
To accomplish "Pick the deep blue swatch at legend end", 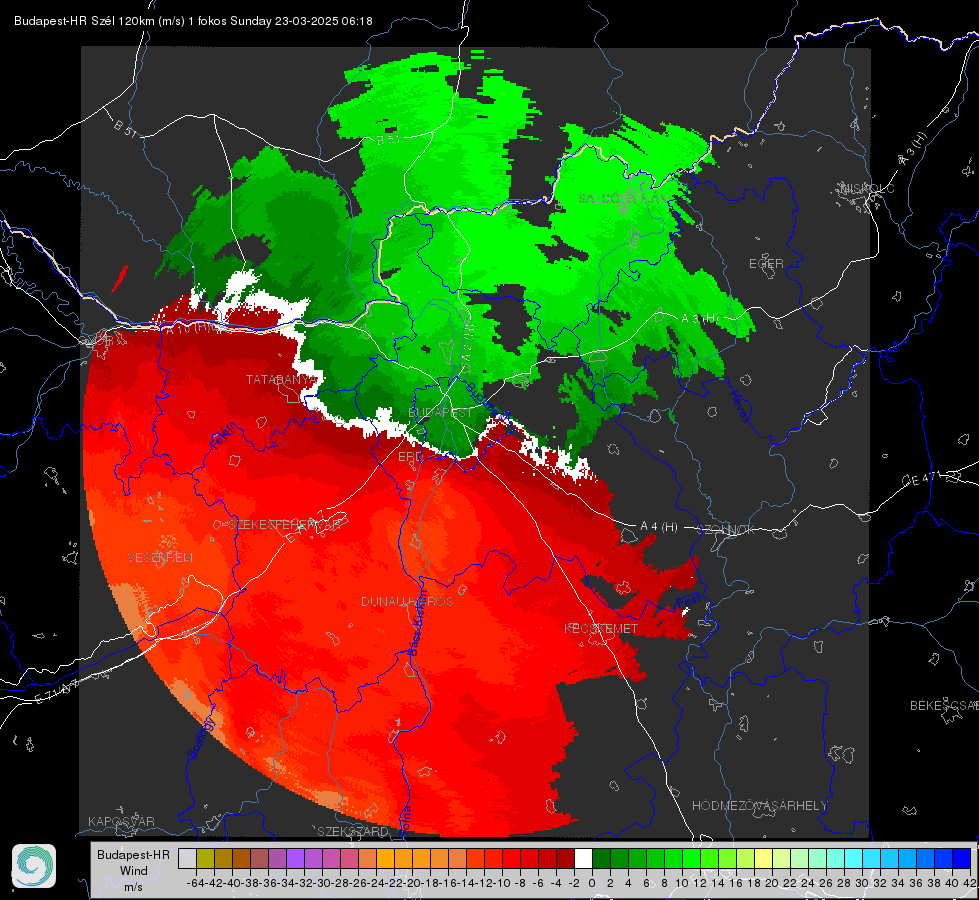I will coord(962,859).
